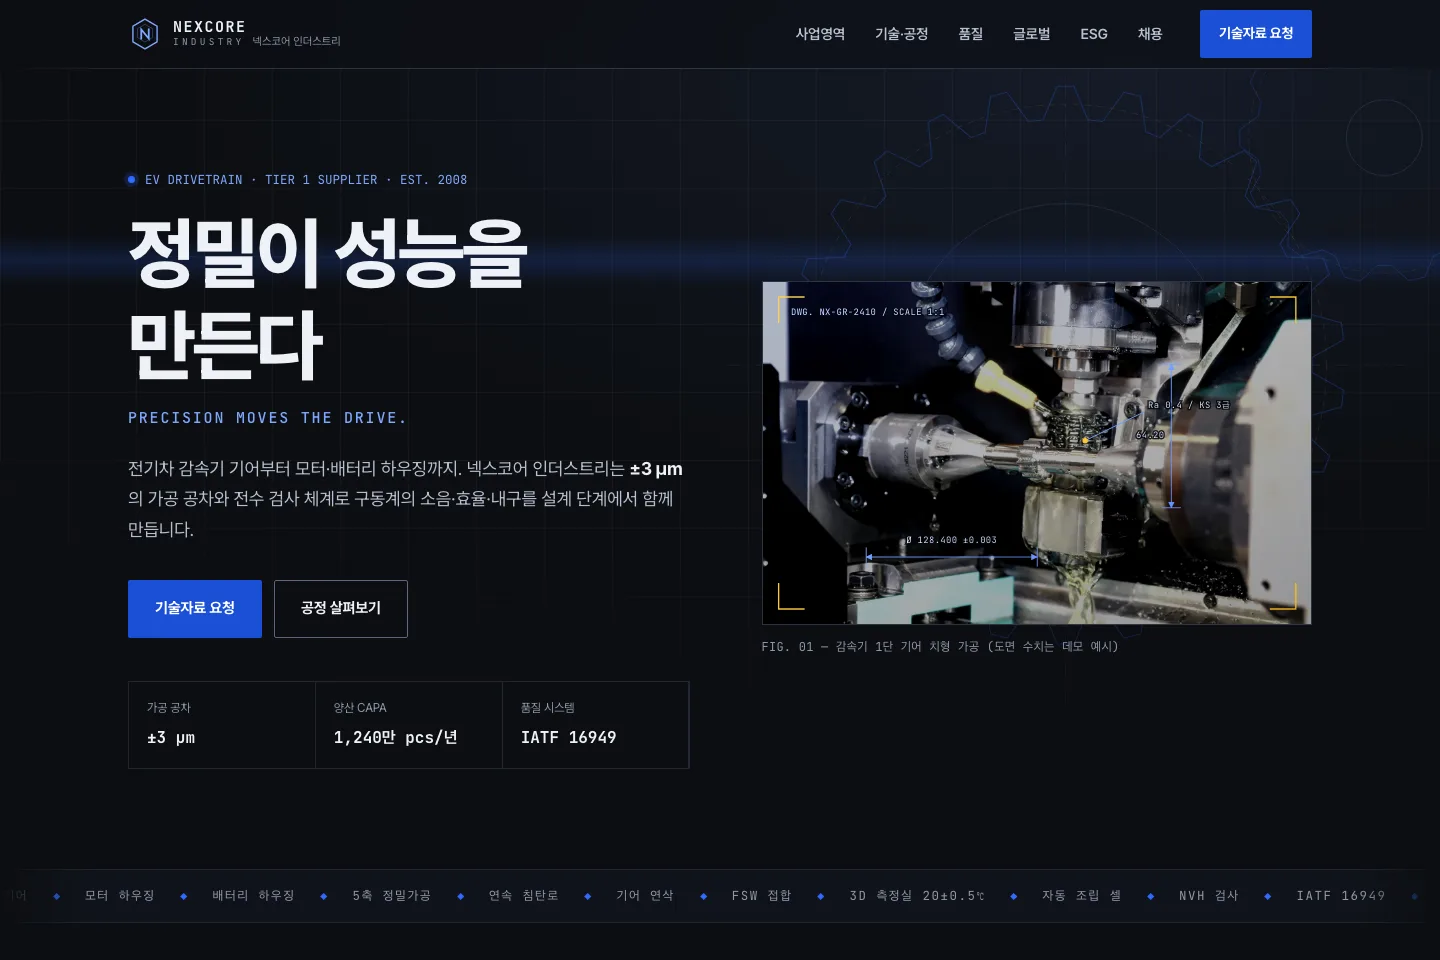Click 기어 연삭 in the ticker
The height and width of the screenshot is (960, 1440).
(645, 896)
